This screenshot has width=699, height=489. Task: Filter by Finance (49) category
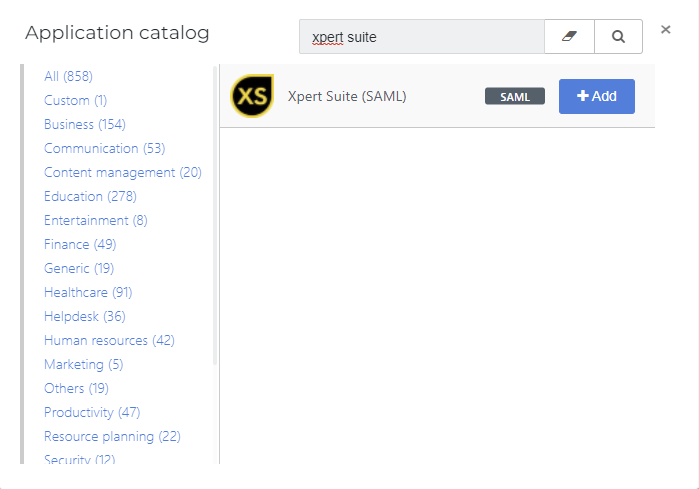click(80, 245)
